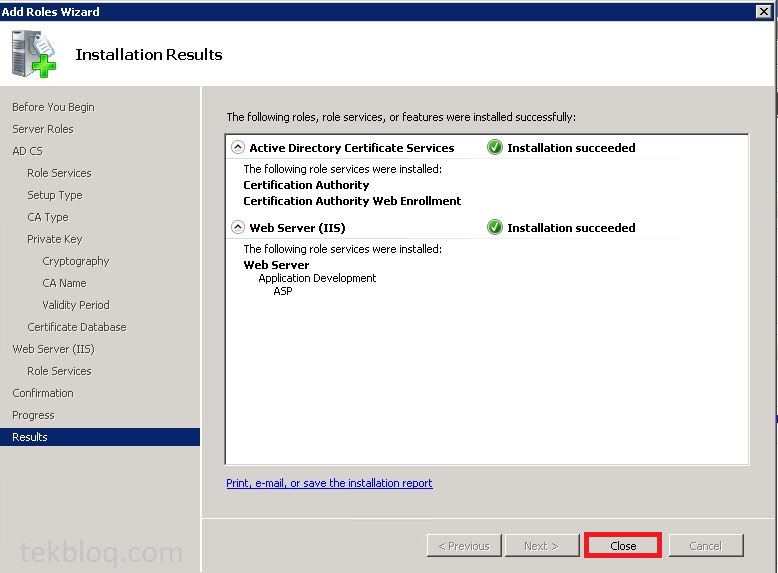Select Web Server (IIS) step in sidebar
Image resolution: width=778 pixels, height=573 pixels.
coord(53,349)
